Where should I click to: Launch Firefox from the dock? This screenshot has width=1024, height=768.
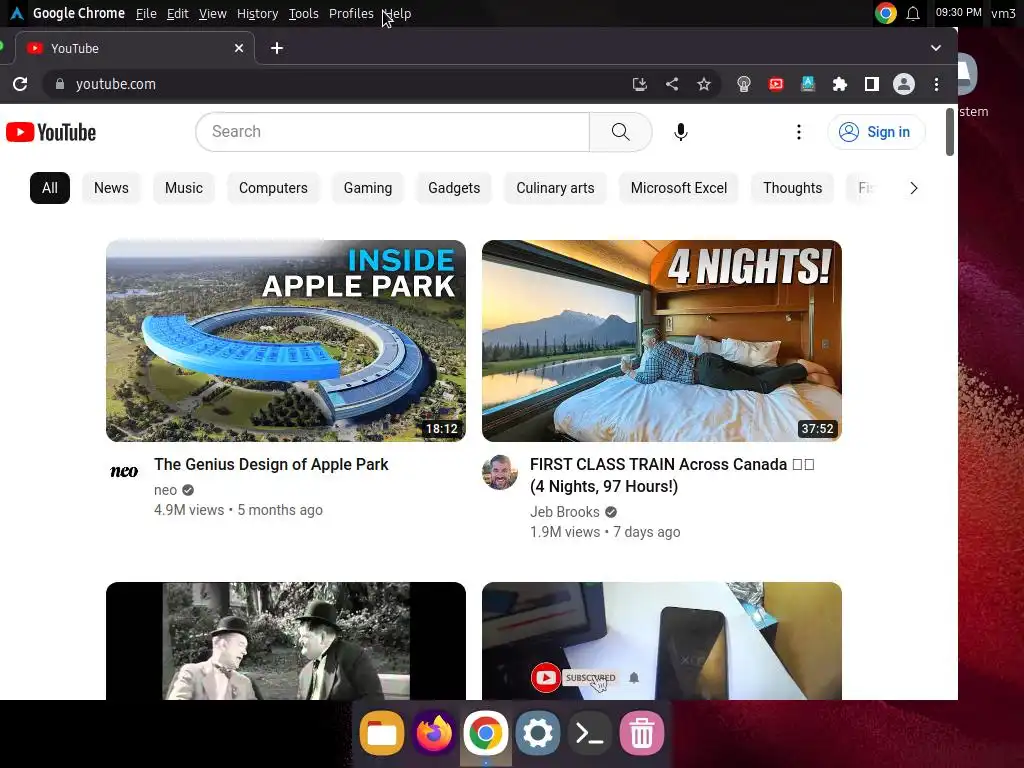[434, 733]
